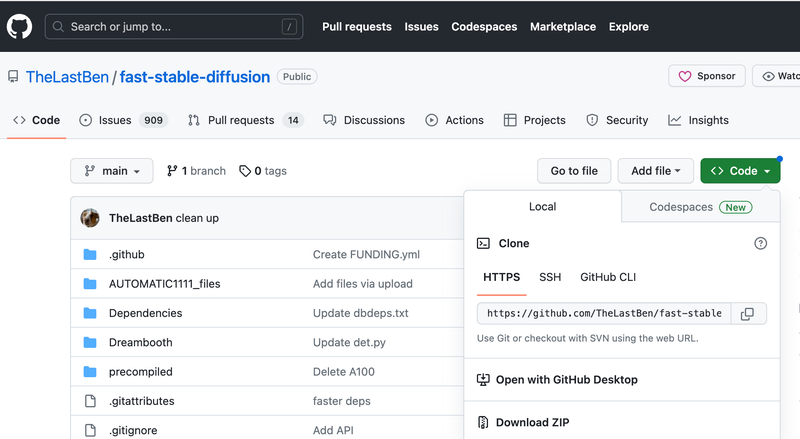Select the Code repository tab
Screen dimensions: 800x439
[x=37, y=120]
